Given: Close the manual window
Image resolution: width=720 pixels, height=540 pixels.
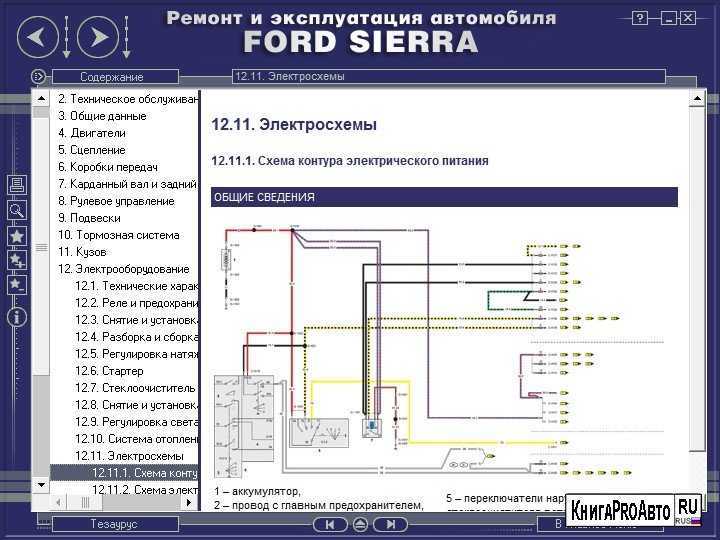Looking at the screenshot, I should pos(687,18).
